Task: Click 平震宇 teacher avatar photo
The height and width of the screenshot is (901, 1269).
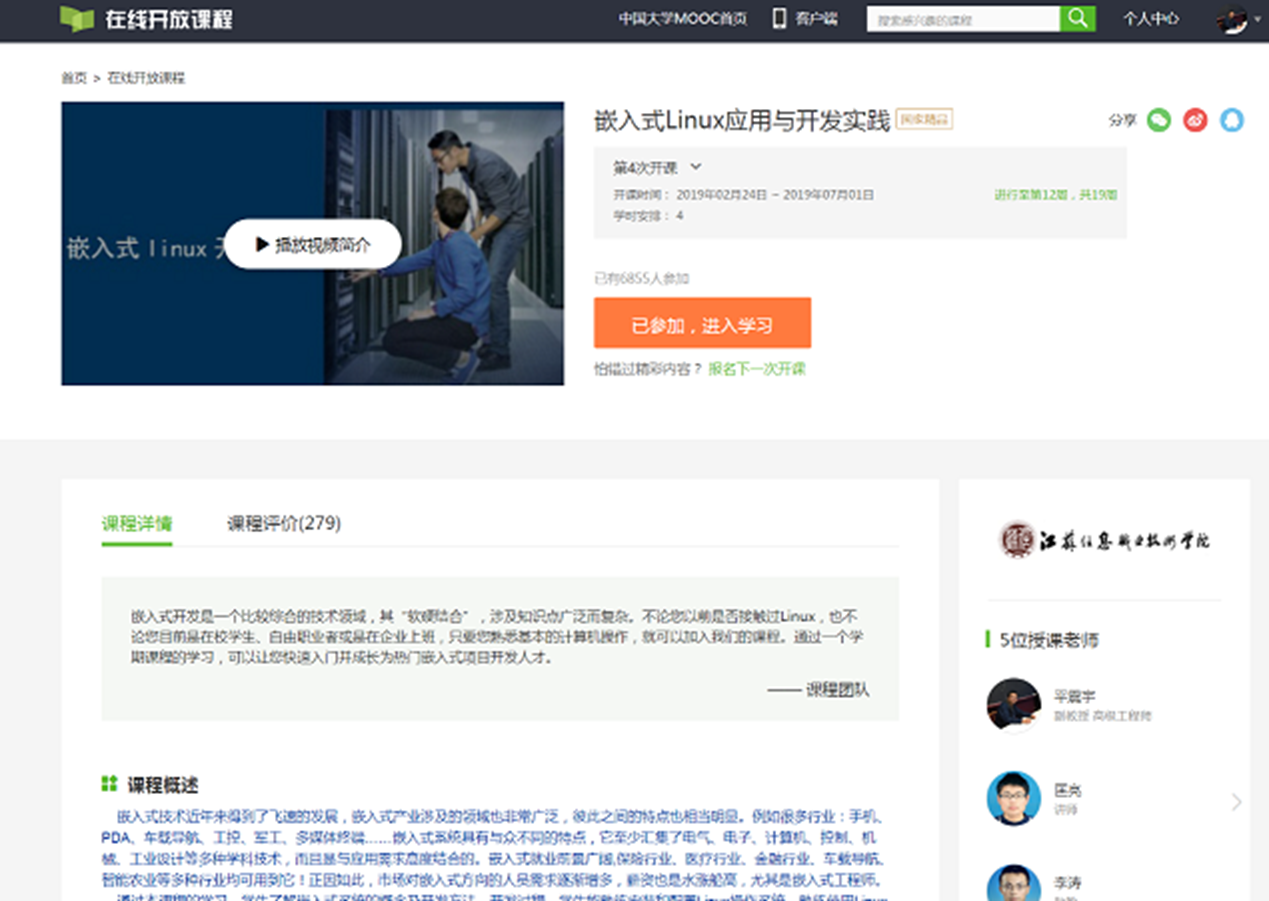Action: click(1013, 705)
